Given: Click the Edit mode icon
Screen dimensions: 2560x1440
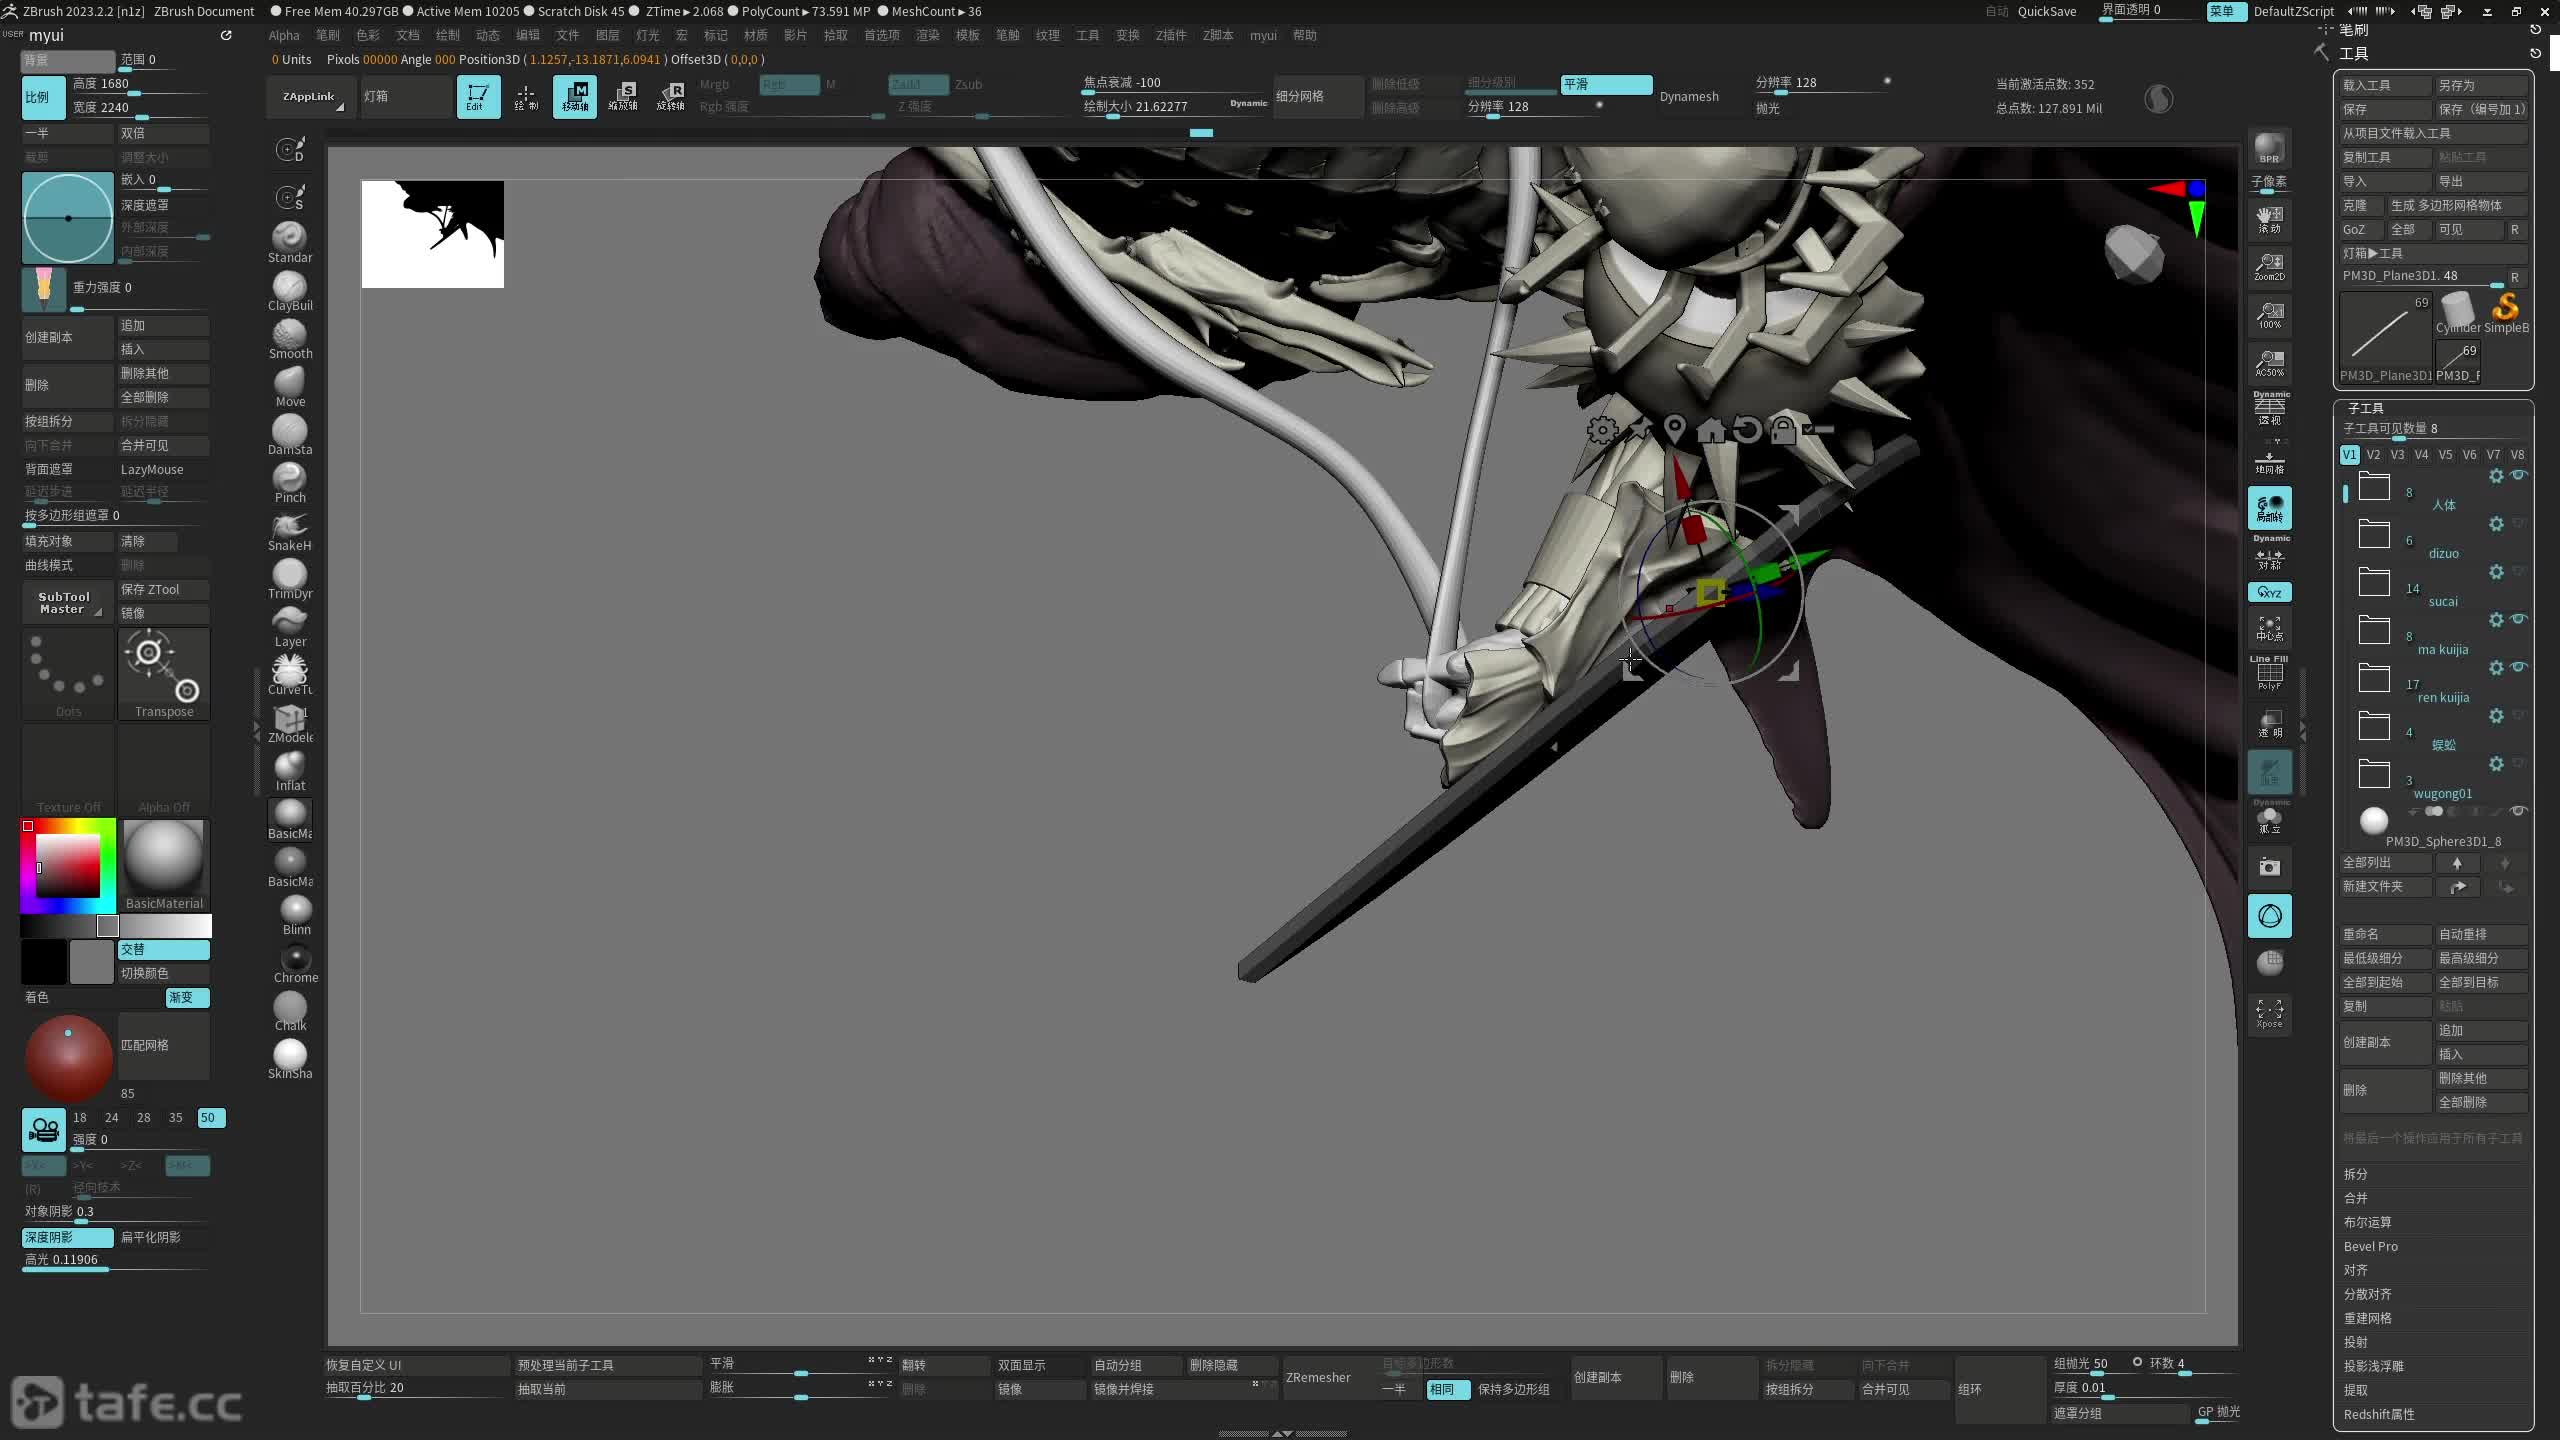Looking at the screenshot, I should 478,97.
